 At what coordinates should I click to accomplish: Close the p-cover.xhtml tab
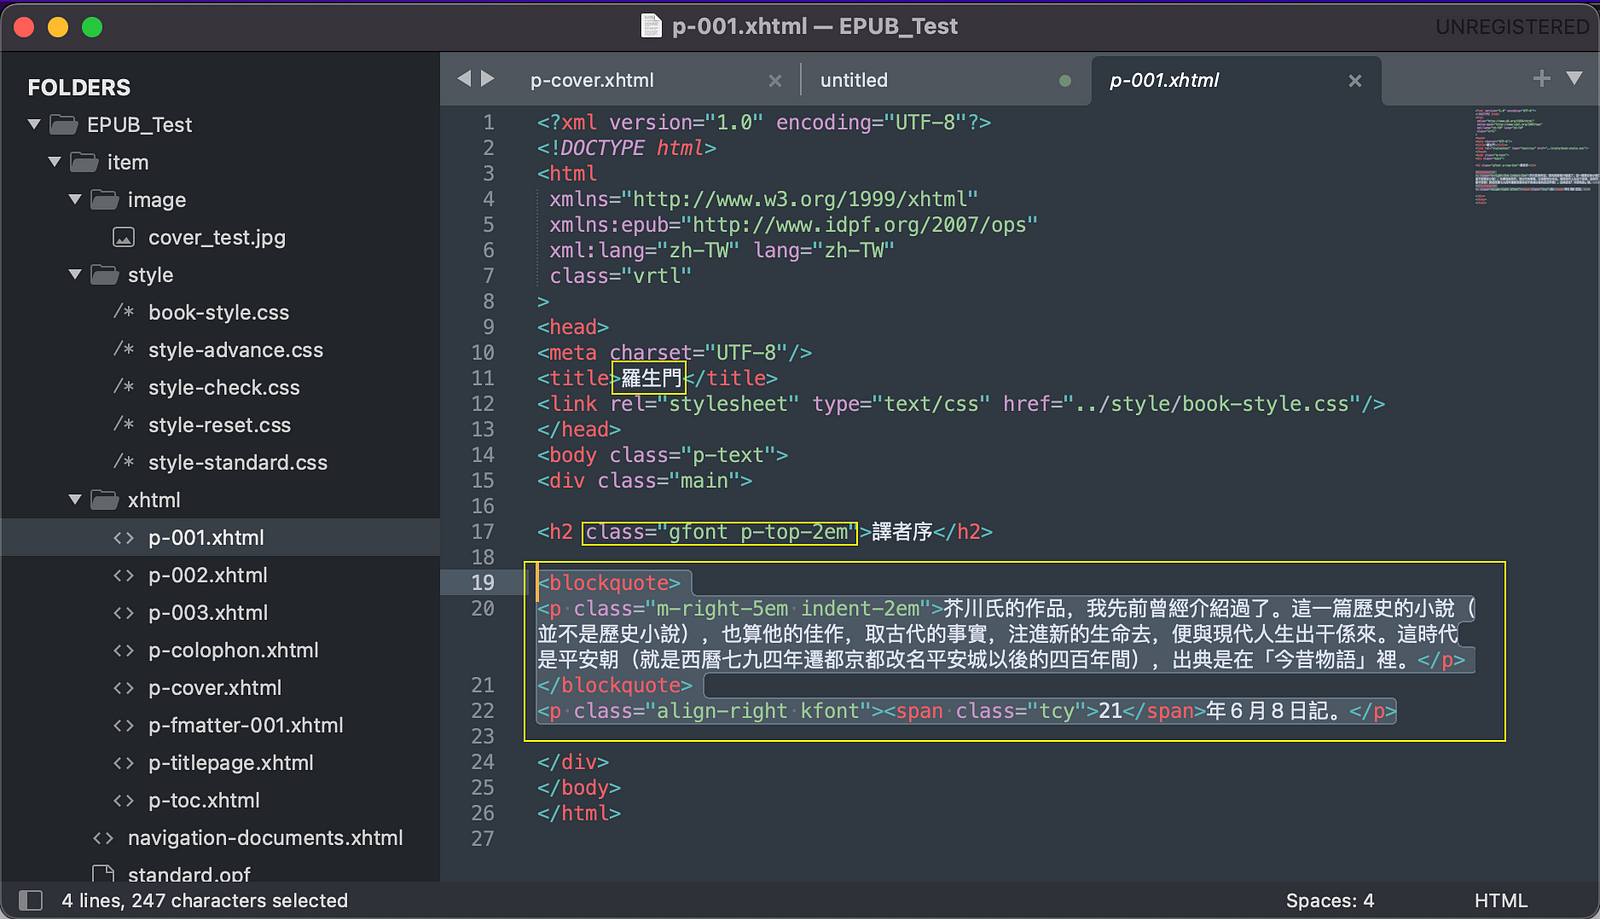coord(775,81)
